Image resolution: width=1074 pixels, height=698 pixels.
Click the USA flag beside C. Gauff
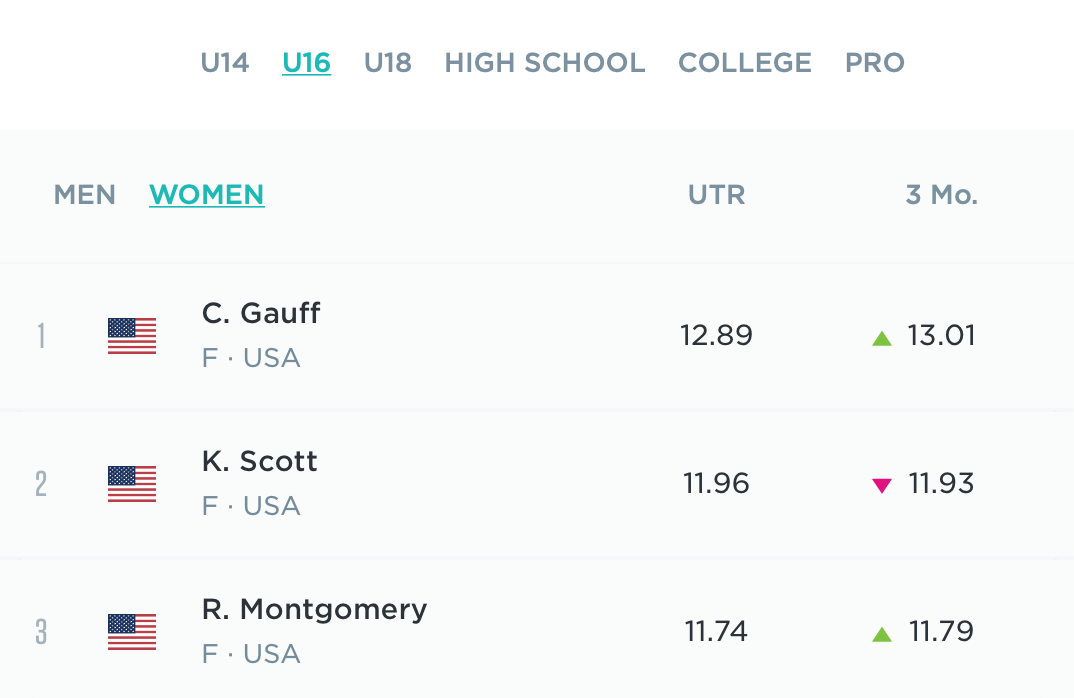tap(132, 336)
